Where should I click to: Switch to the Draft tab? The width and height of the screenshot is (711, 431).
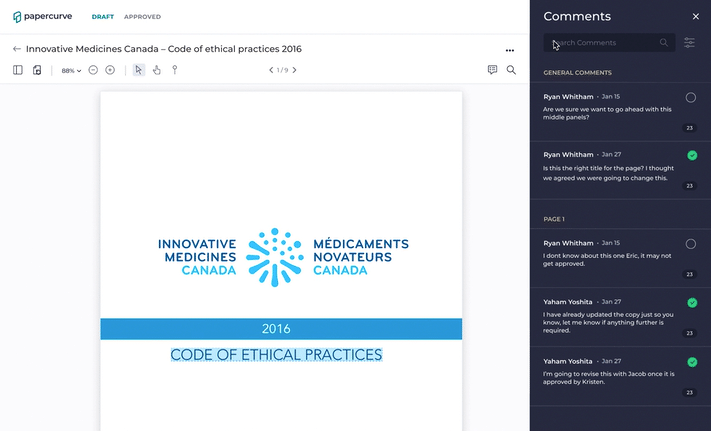pos(103,17)
